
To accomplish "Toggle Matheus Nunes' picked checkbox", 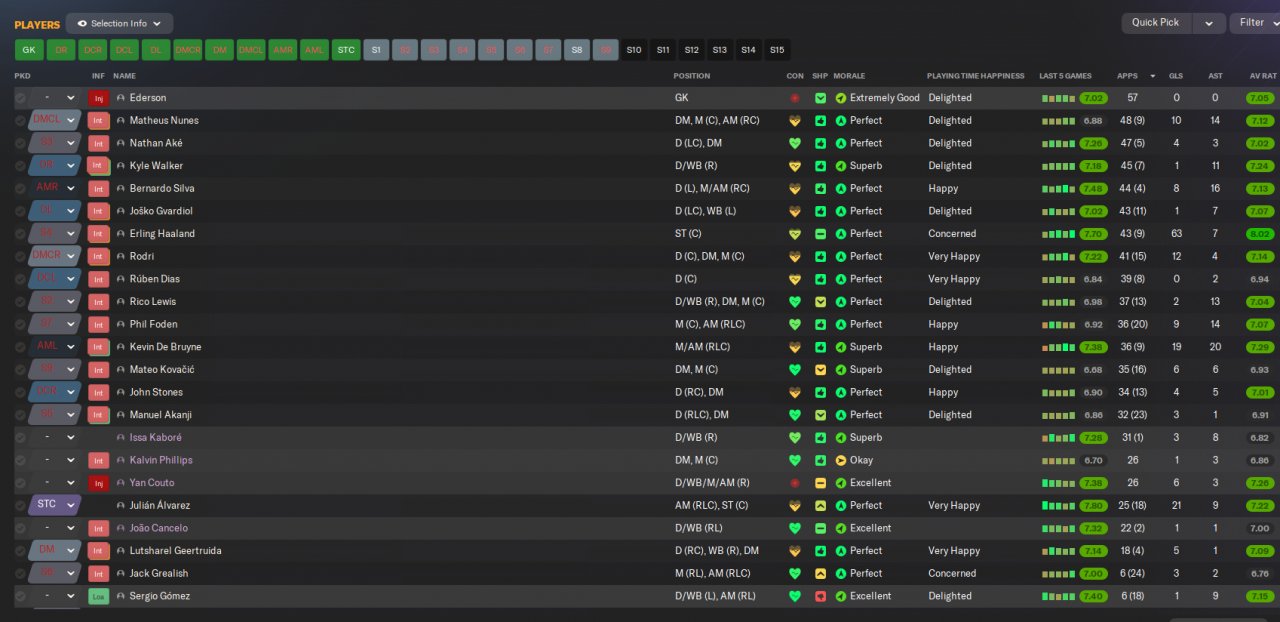I will click(x=20, y=121).
